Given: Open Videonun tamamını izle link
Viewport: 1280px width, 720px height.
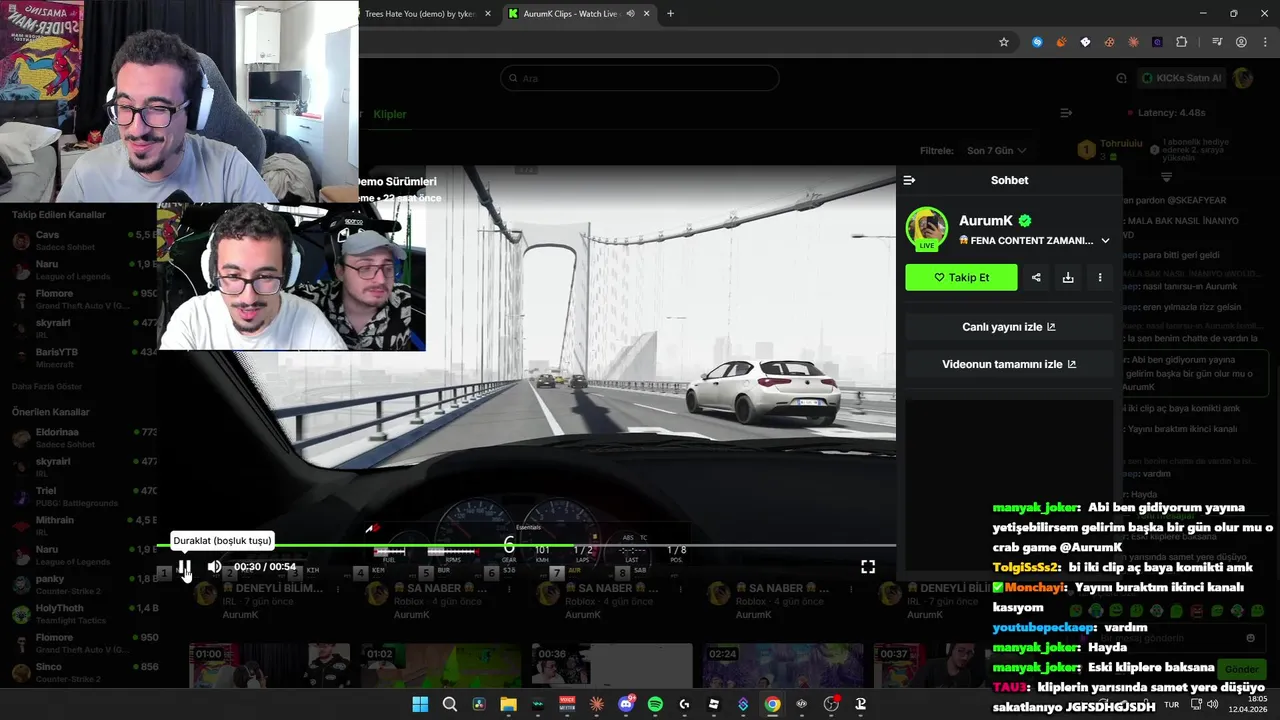Looking at the screenshot, I should [1009, 364].
